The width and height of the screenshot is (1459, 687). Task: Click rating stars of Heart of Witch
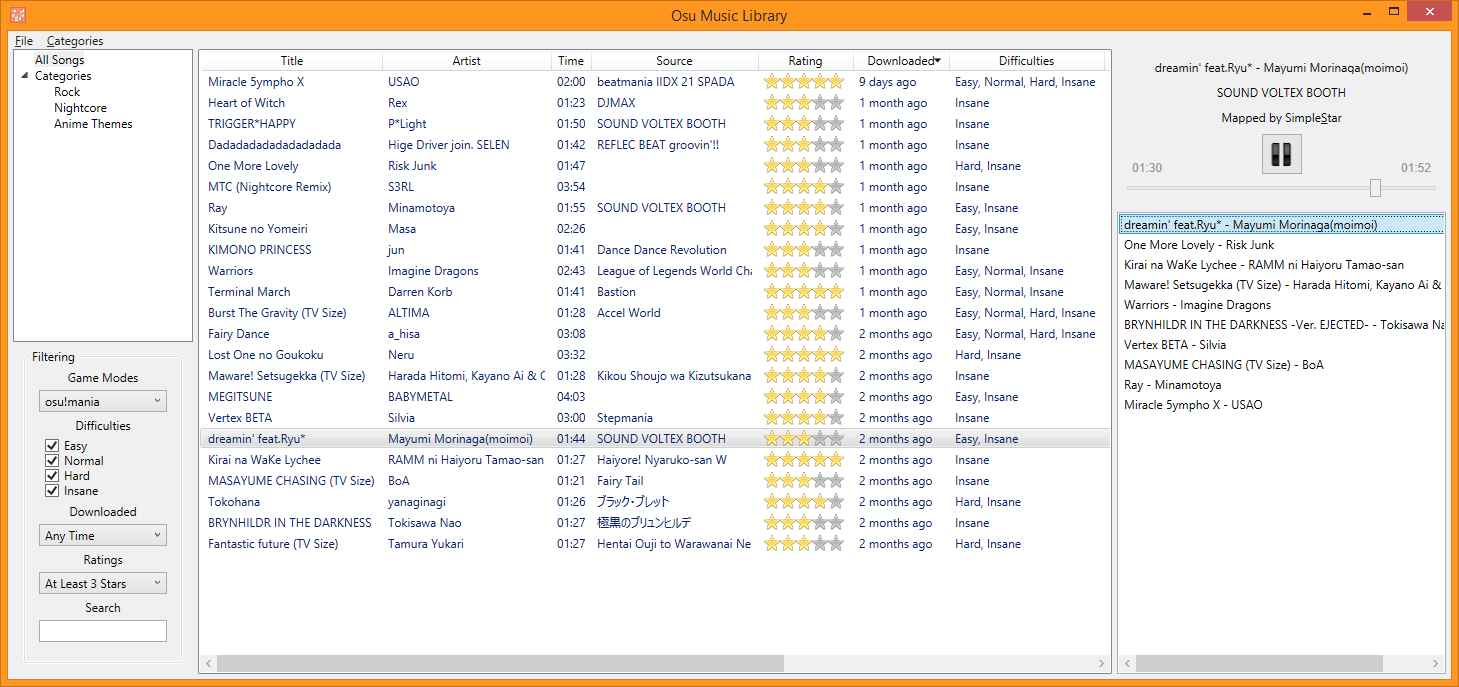point(804,103)
